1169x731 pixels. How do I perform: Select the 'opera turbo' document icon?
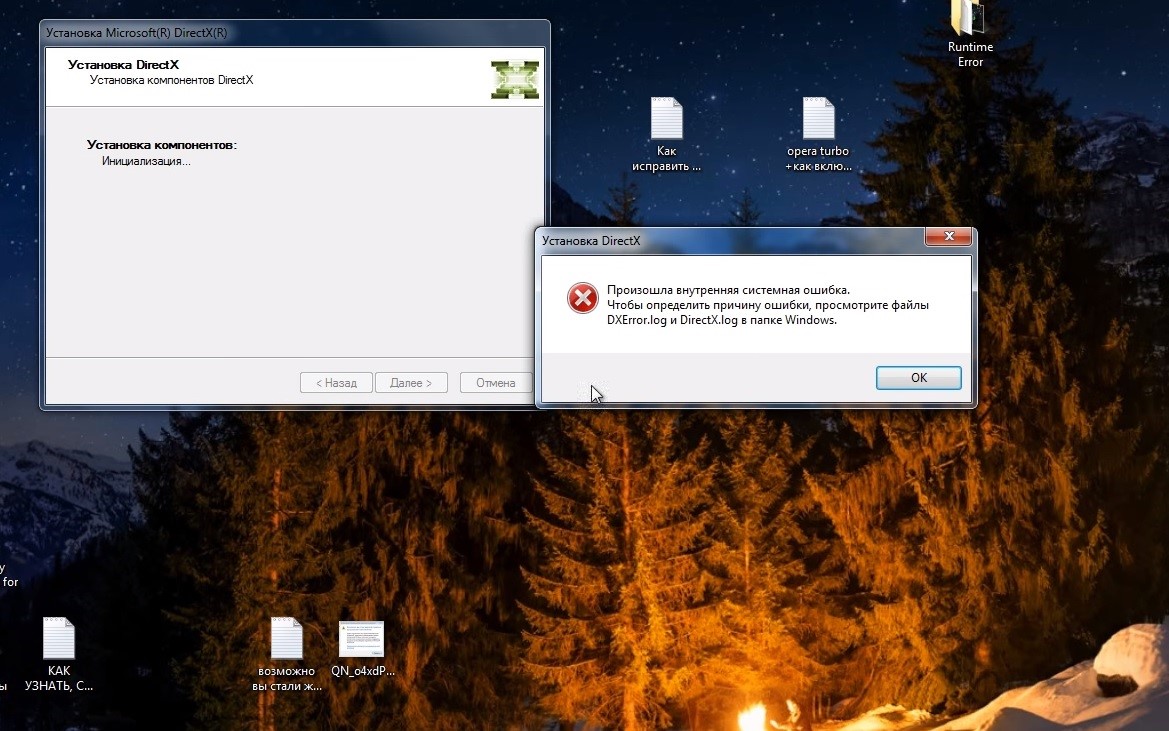click(818, 119)
